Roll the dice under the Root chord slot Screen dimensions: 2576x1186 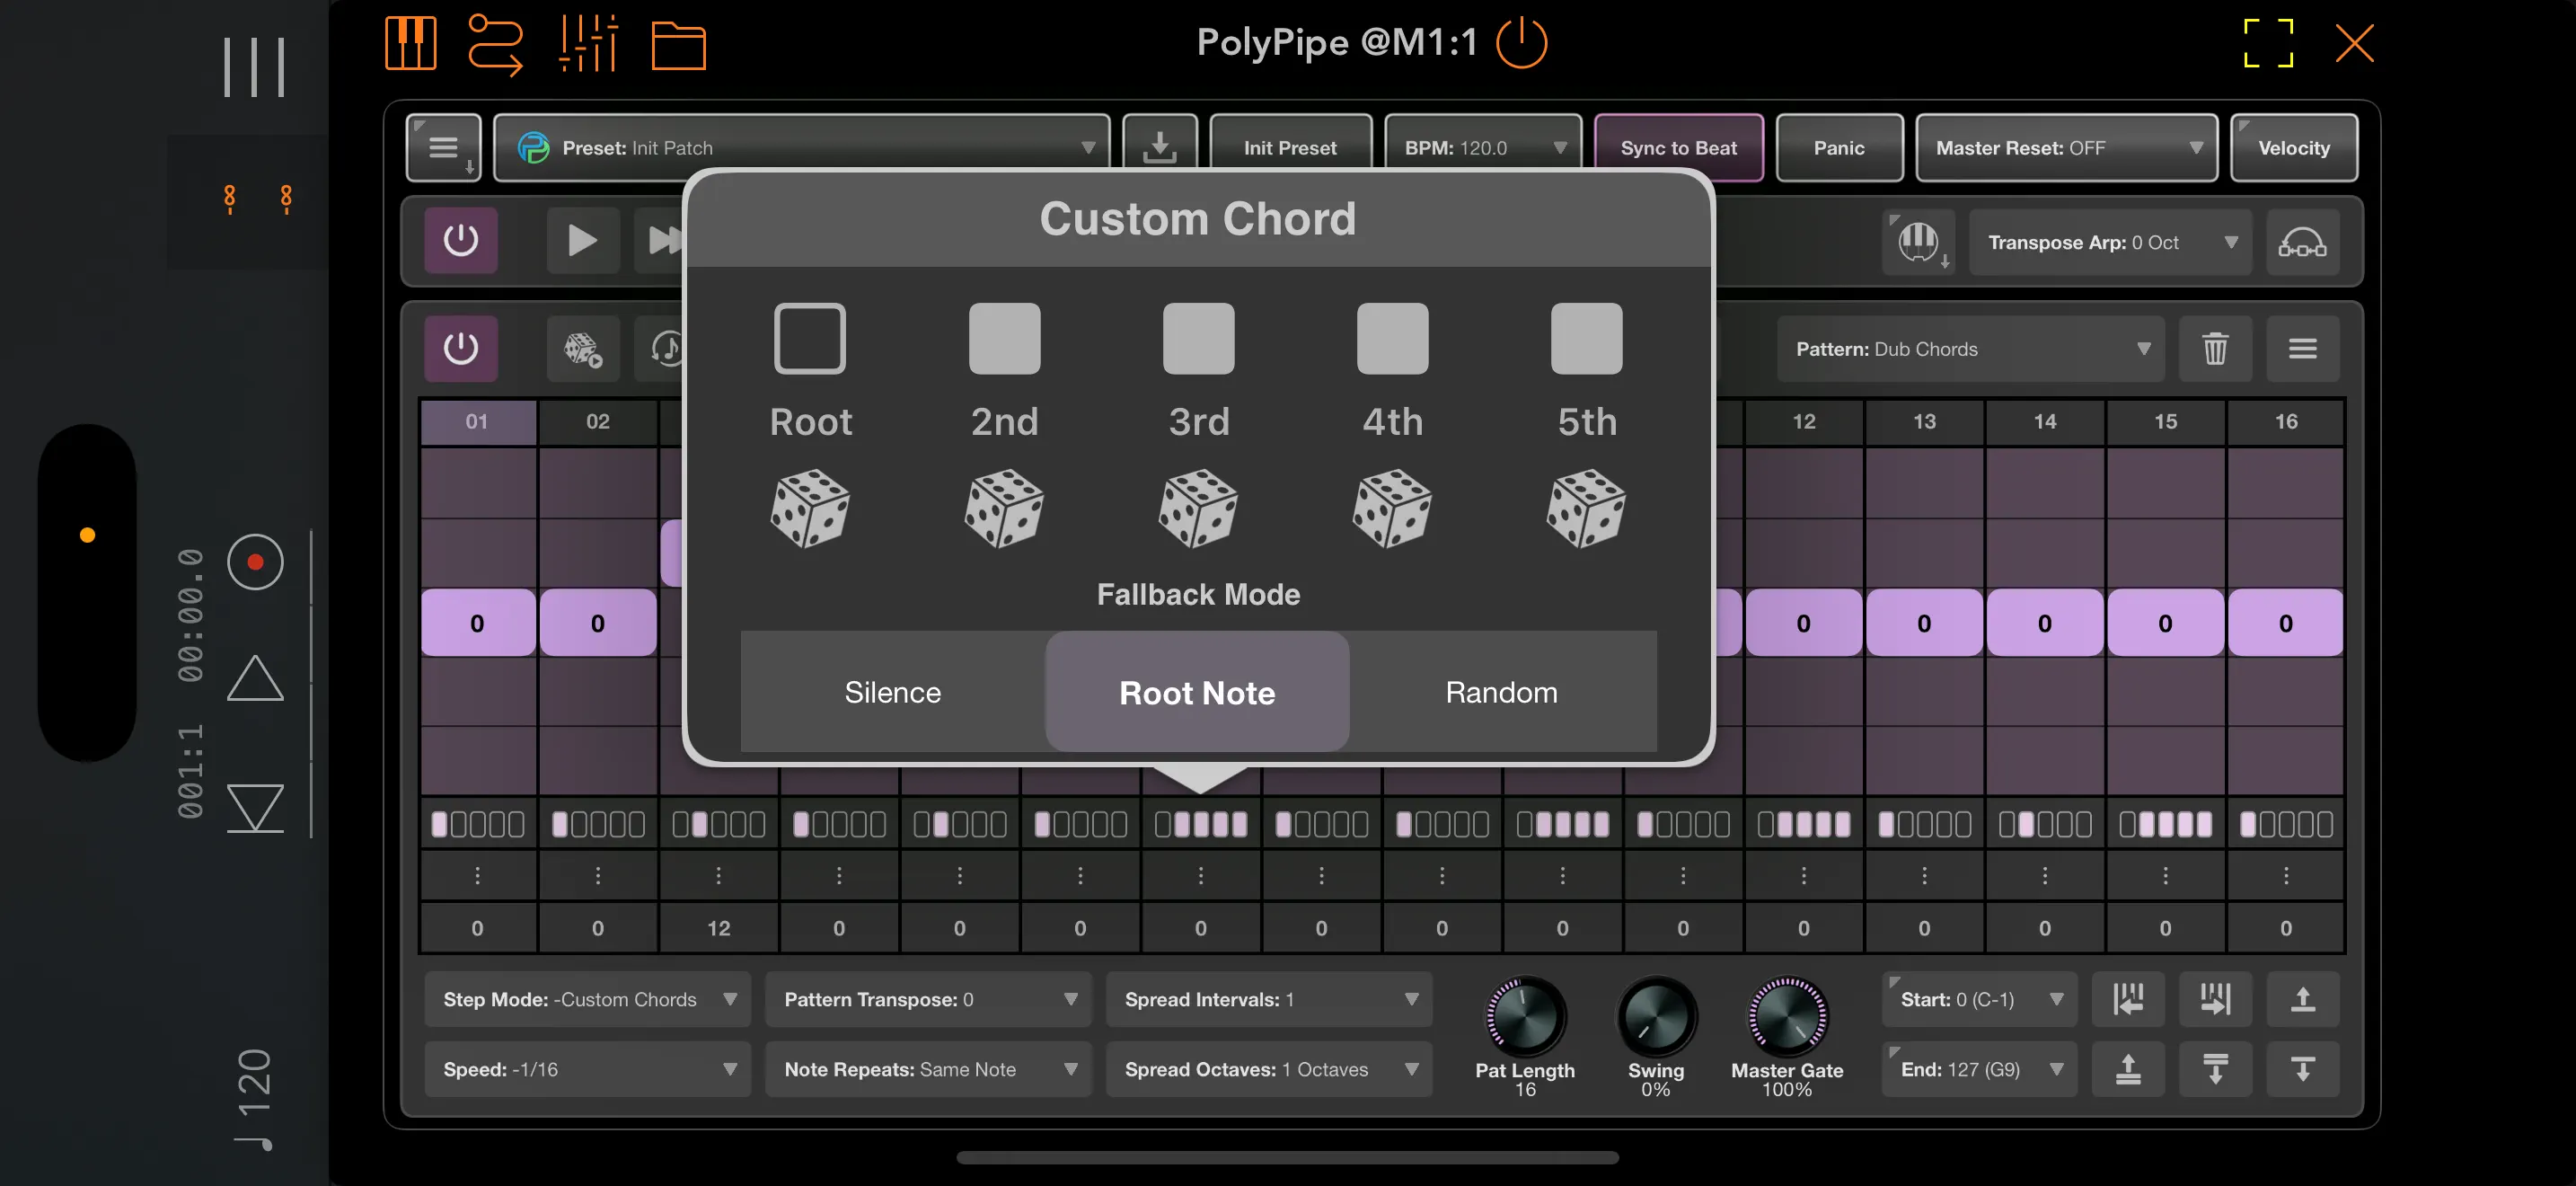[810, 510]
